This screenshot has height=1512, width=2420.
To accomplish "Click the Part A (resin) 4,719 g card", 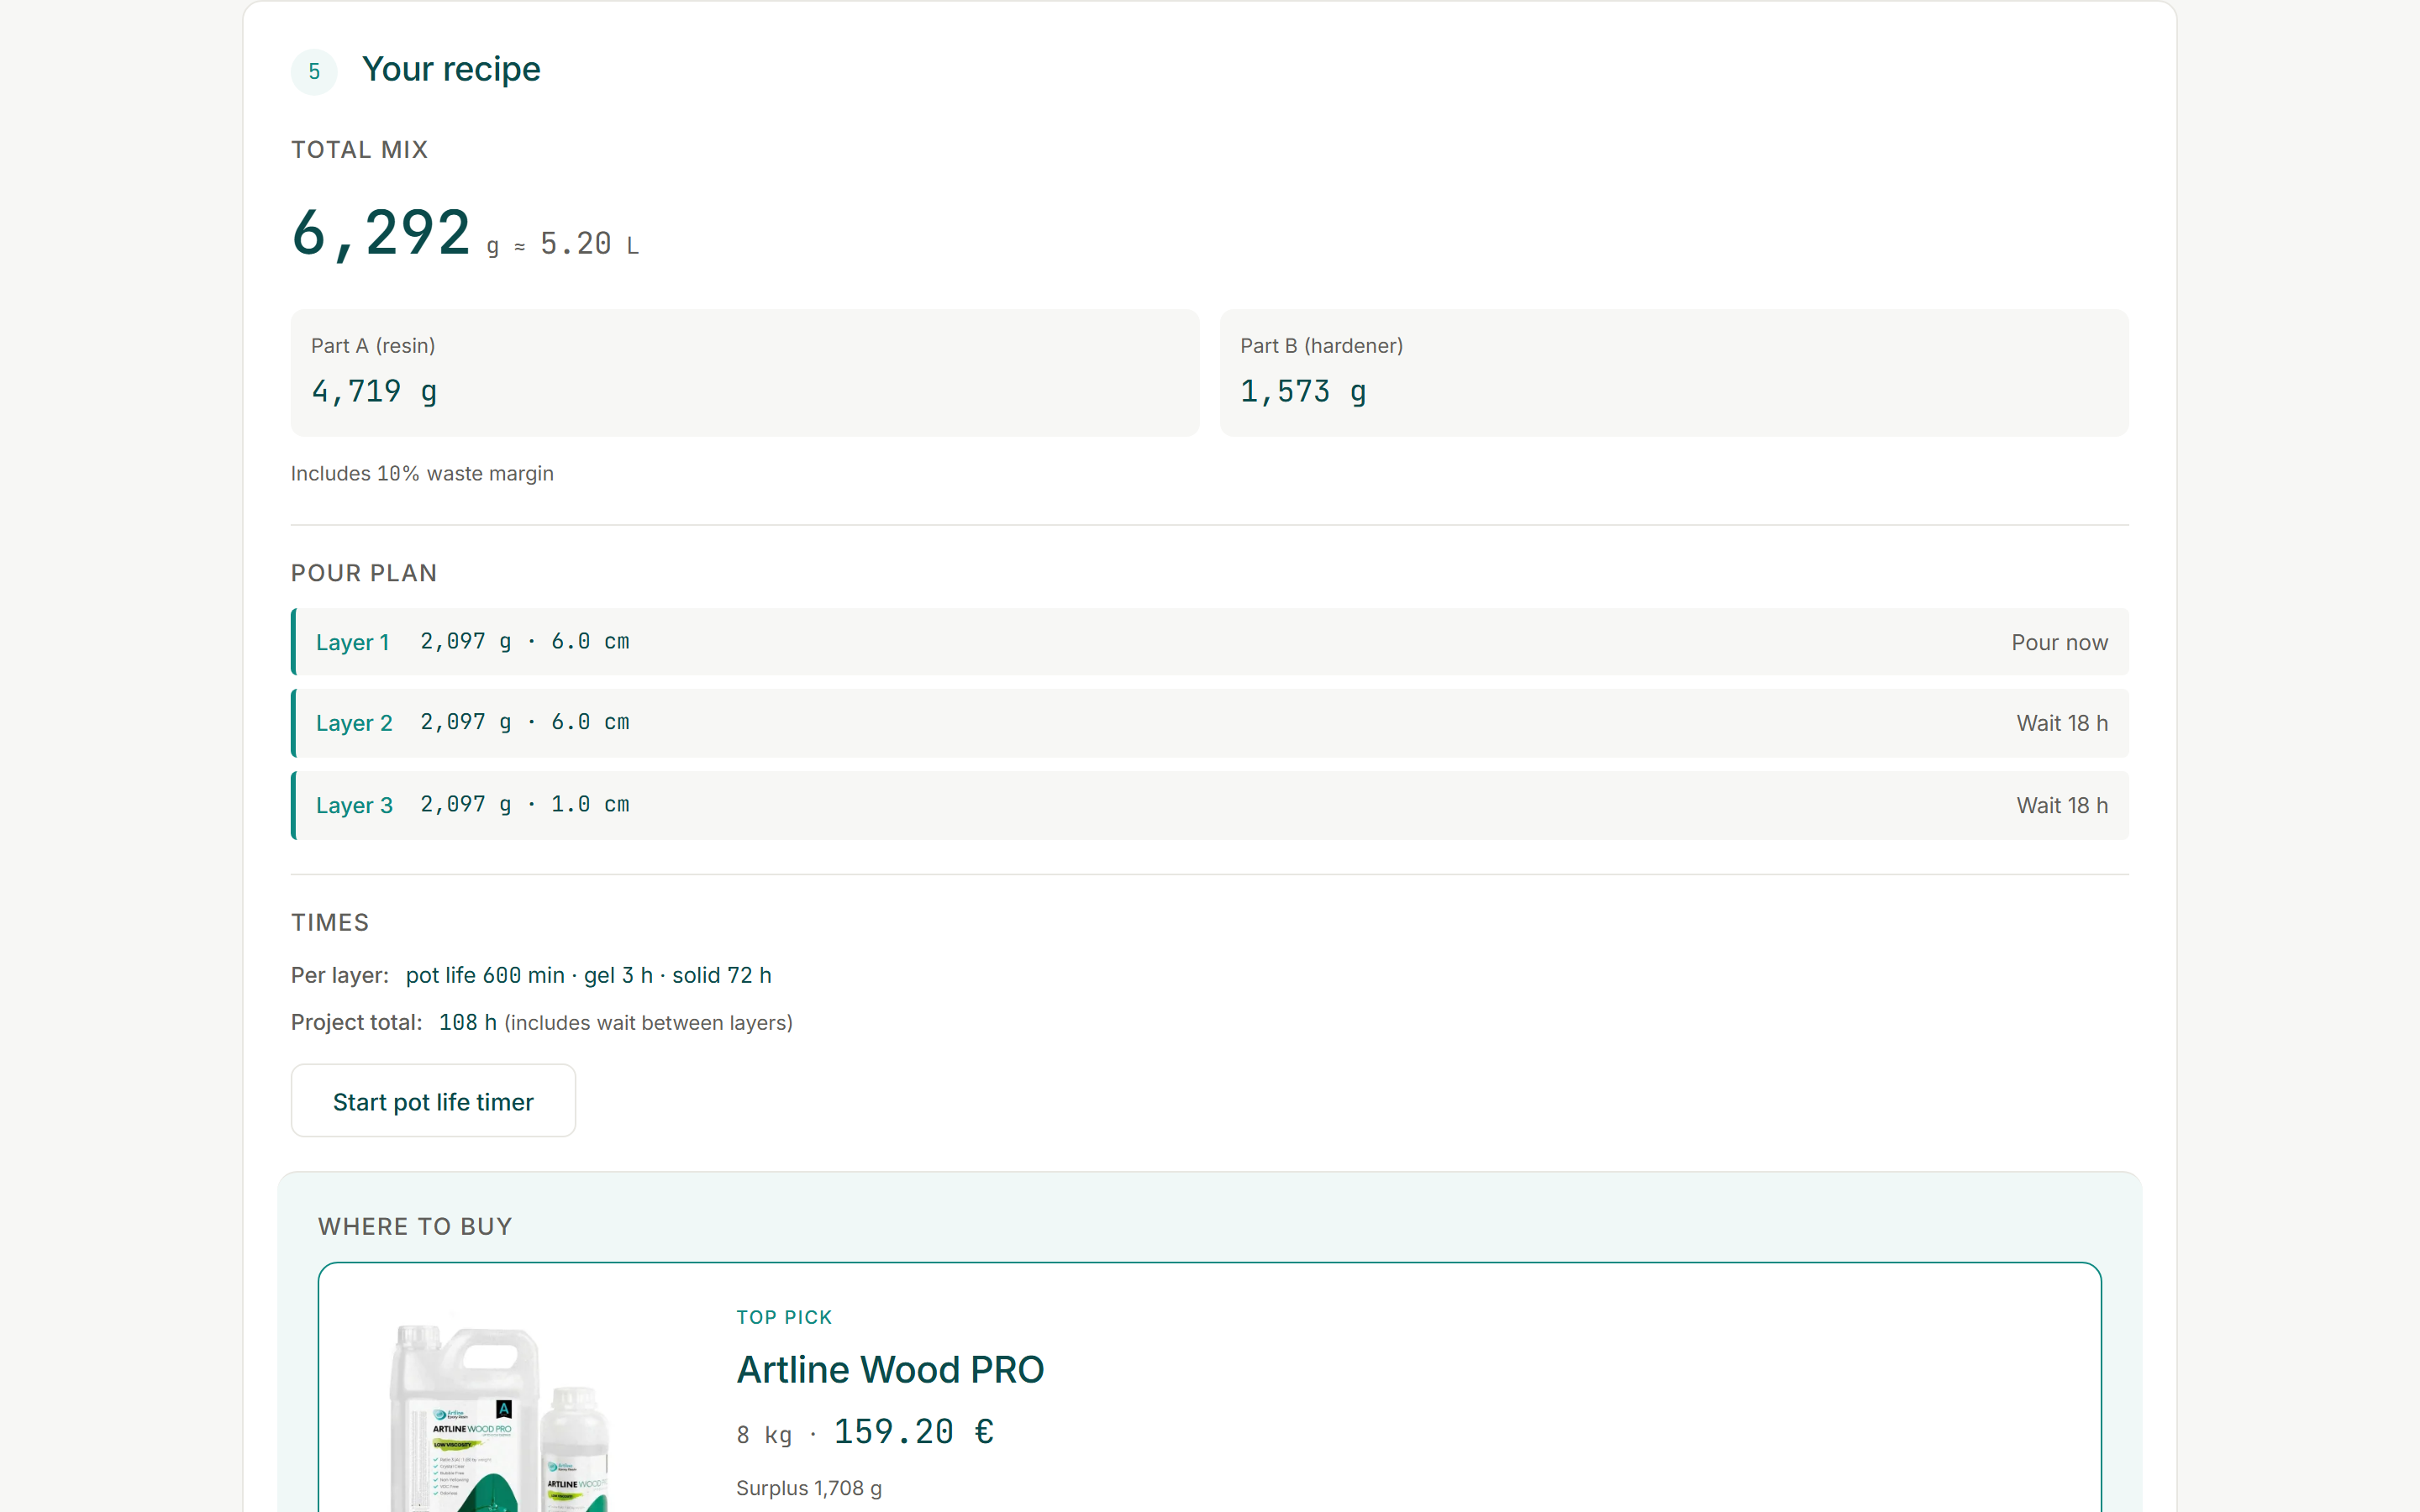I will click(x=745, y=373).
